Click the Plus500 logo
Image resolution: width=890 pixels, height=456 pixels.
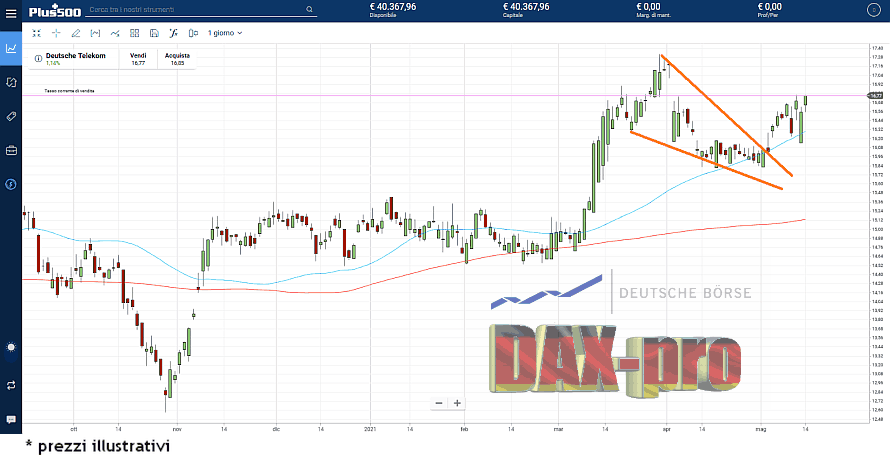click(55, 11)
